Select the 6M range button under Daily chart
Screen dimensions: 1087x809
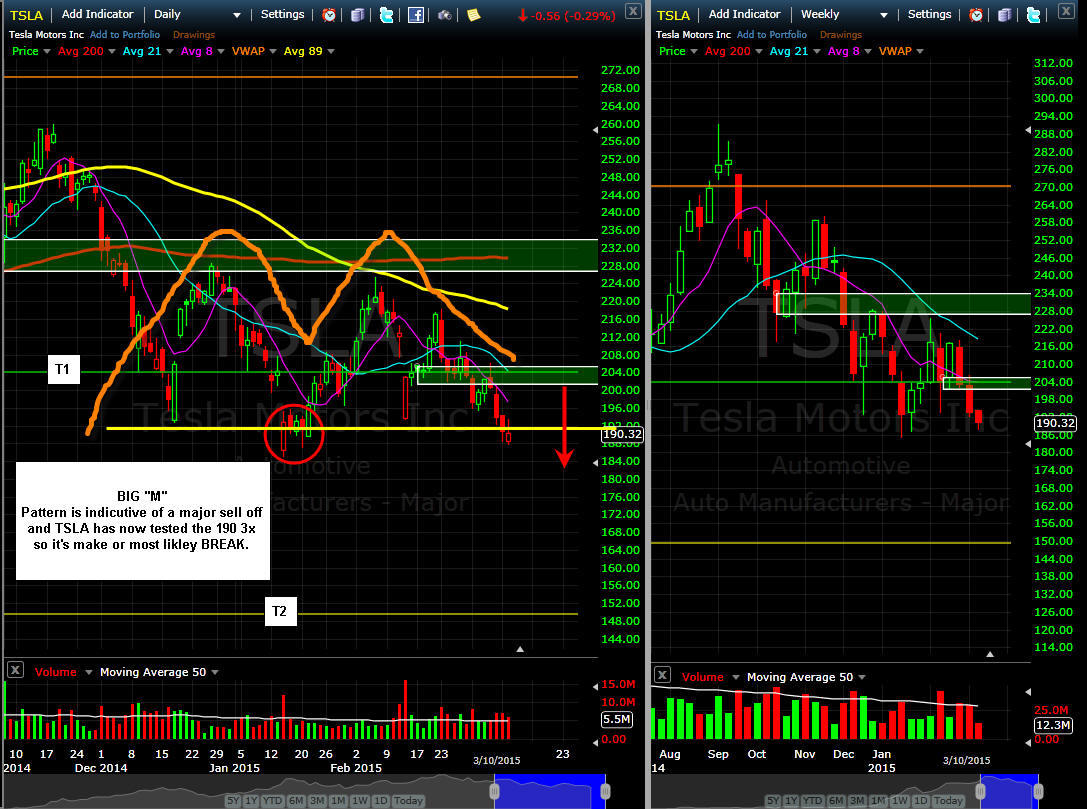295,801
